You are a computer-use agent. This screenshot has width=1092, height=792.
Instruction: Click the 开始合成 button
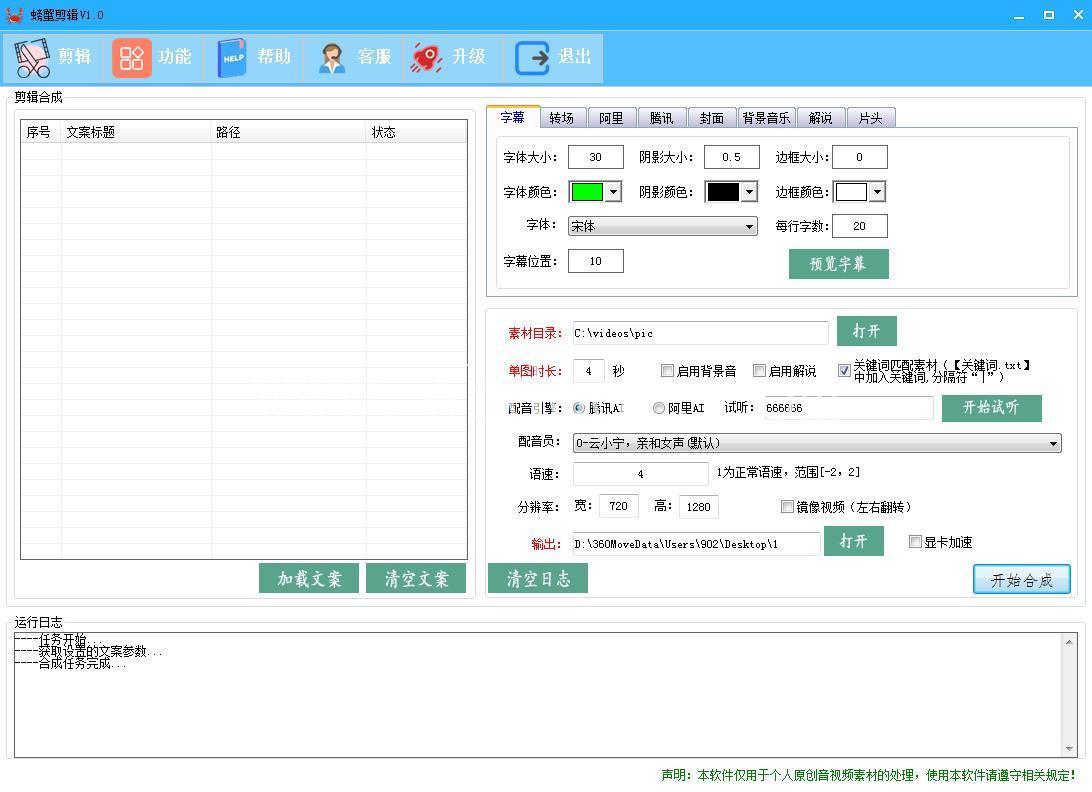coord(1021,580)
